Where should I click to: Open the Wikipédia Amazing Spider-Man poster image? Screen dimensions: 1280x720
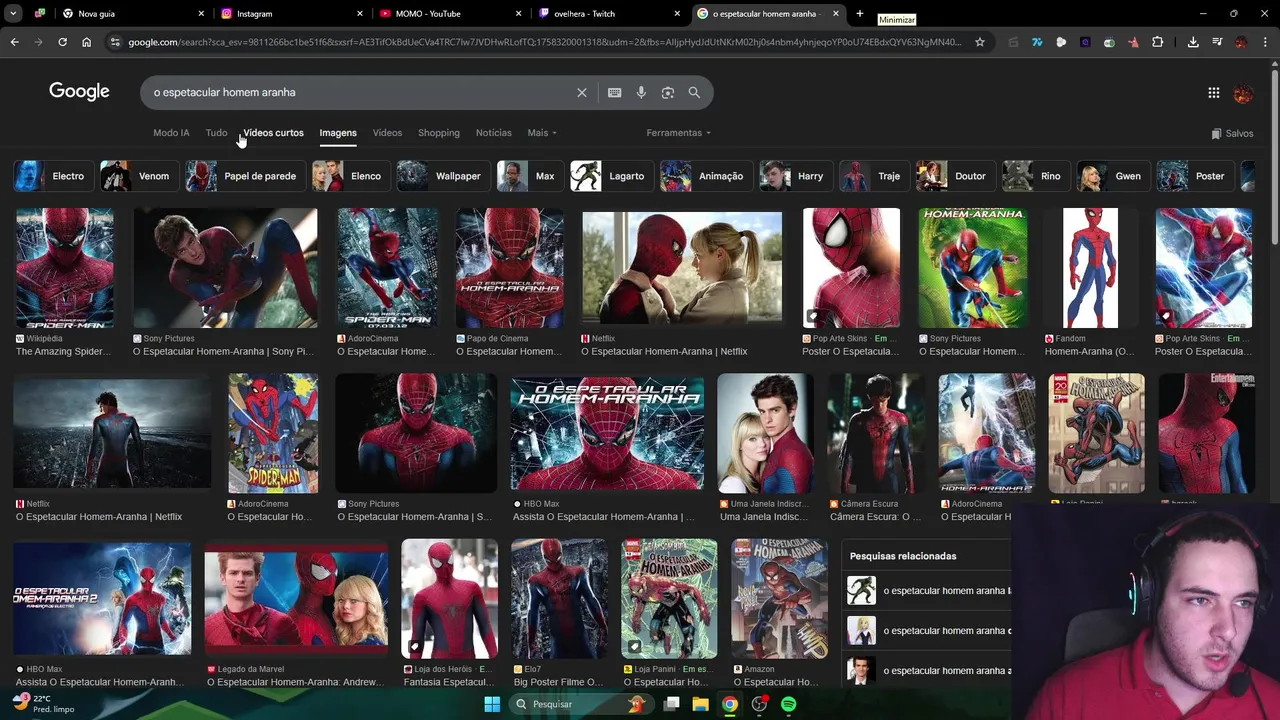(x=65, y=268)
